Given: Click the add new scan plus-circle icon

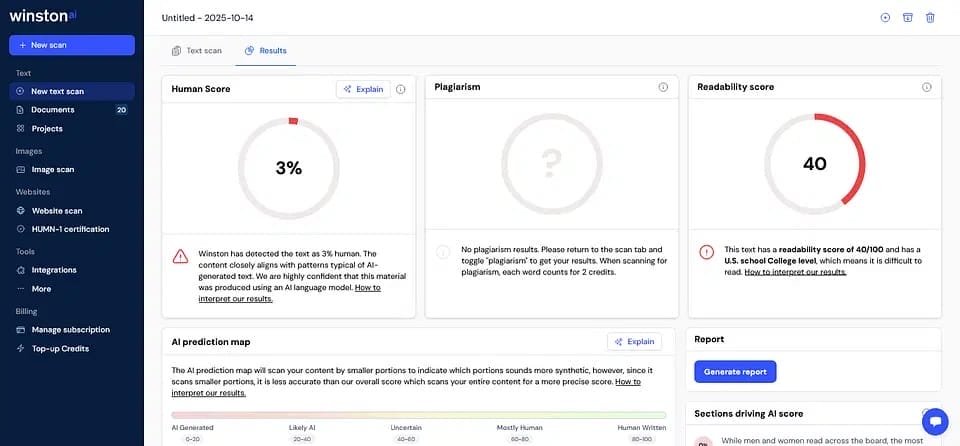Looking at the screenshot, I should pyautogui.click(x=885, y=17).
